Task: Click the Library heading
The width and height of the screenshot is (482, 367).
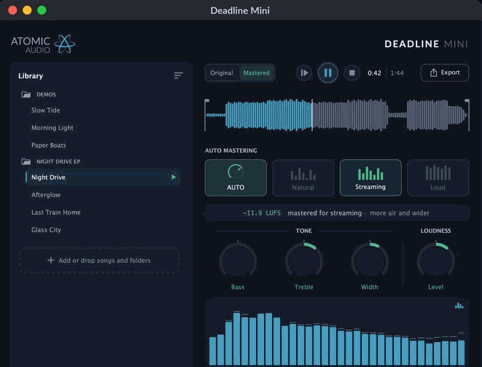Action: pyautogui.click(x=31, y=76)
